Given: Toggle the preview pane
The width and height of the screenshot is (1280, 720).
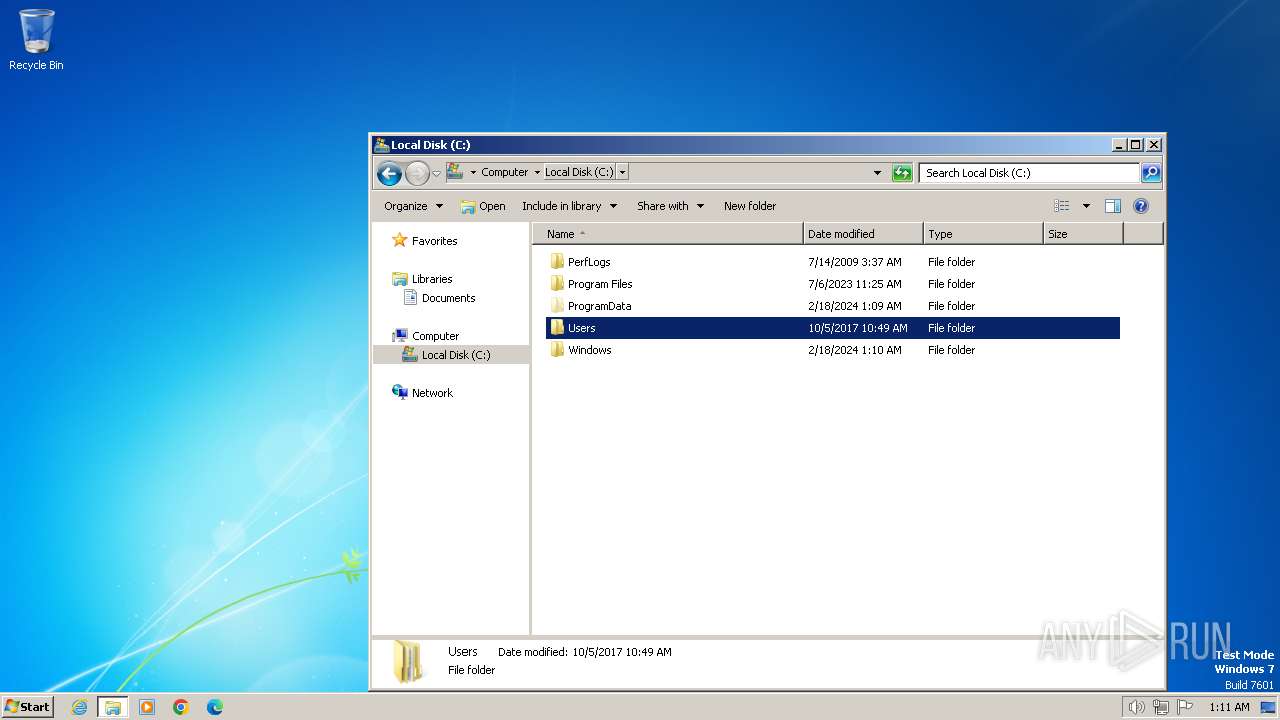Looking at the screenshot, I should [x=1113, y=206].
